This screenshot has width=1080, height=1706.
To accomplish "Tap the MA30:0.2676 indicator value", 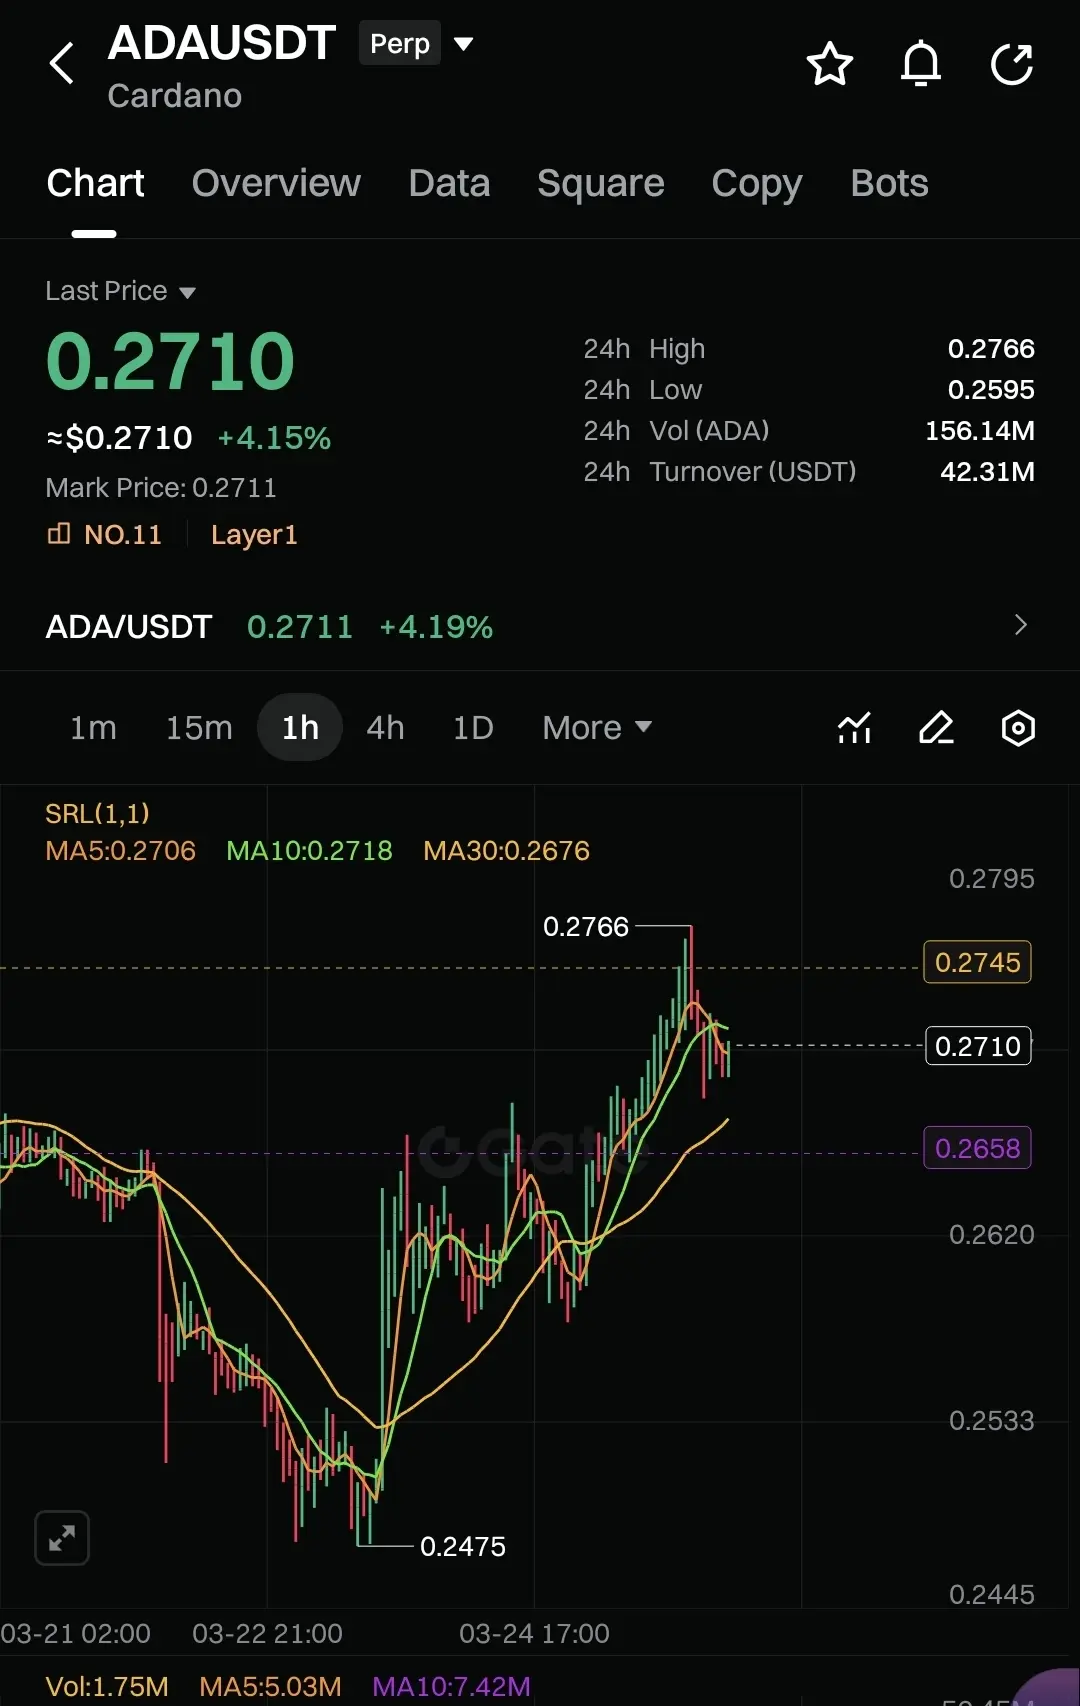I will [506, 851].
